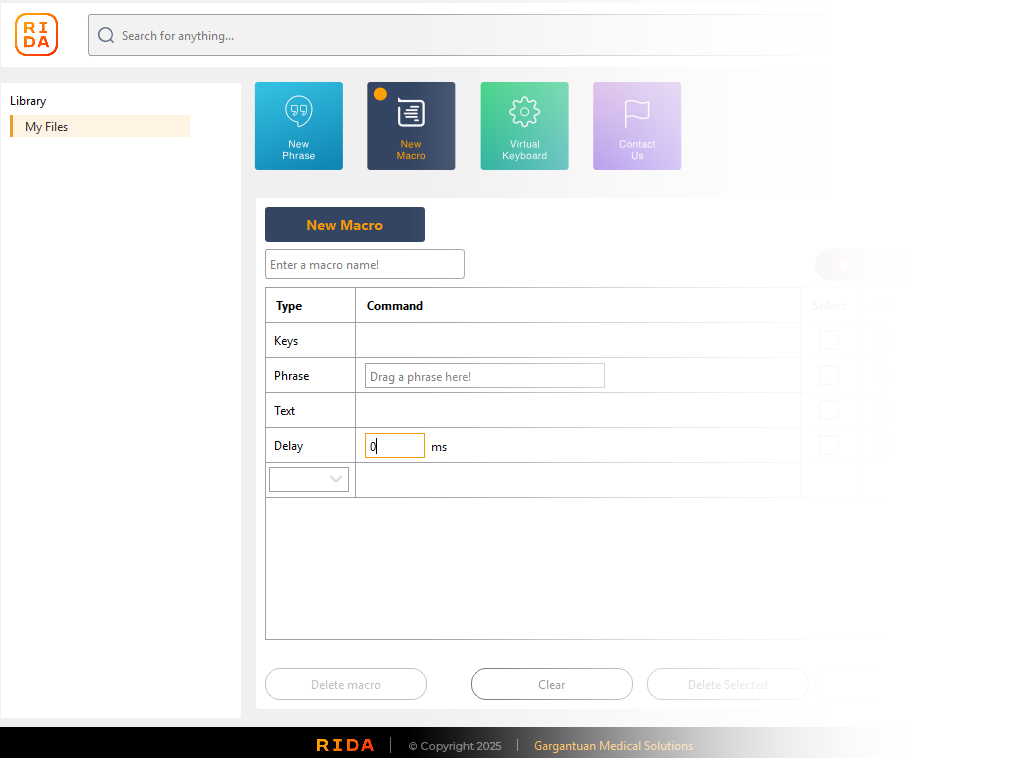Open the Virtual Keyboard tile
Viewport: 1012px width, 758px height.
[x=524, y=126]
